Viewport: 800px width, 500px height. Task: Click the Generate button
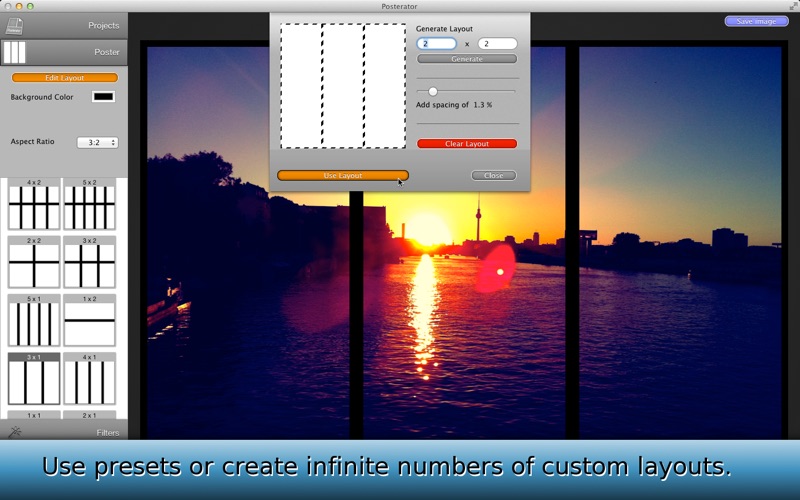467,59
